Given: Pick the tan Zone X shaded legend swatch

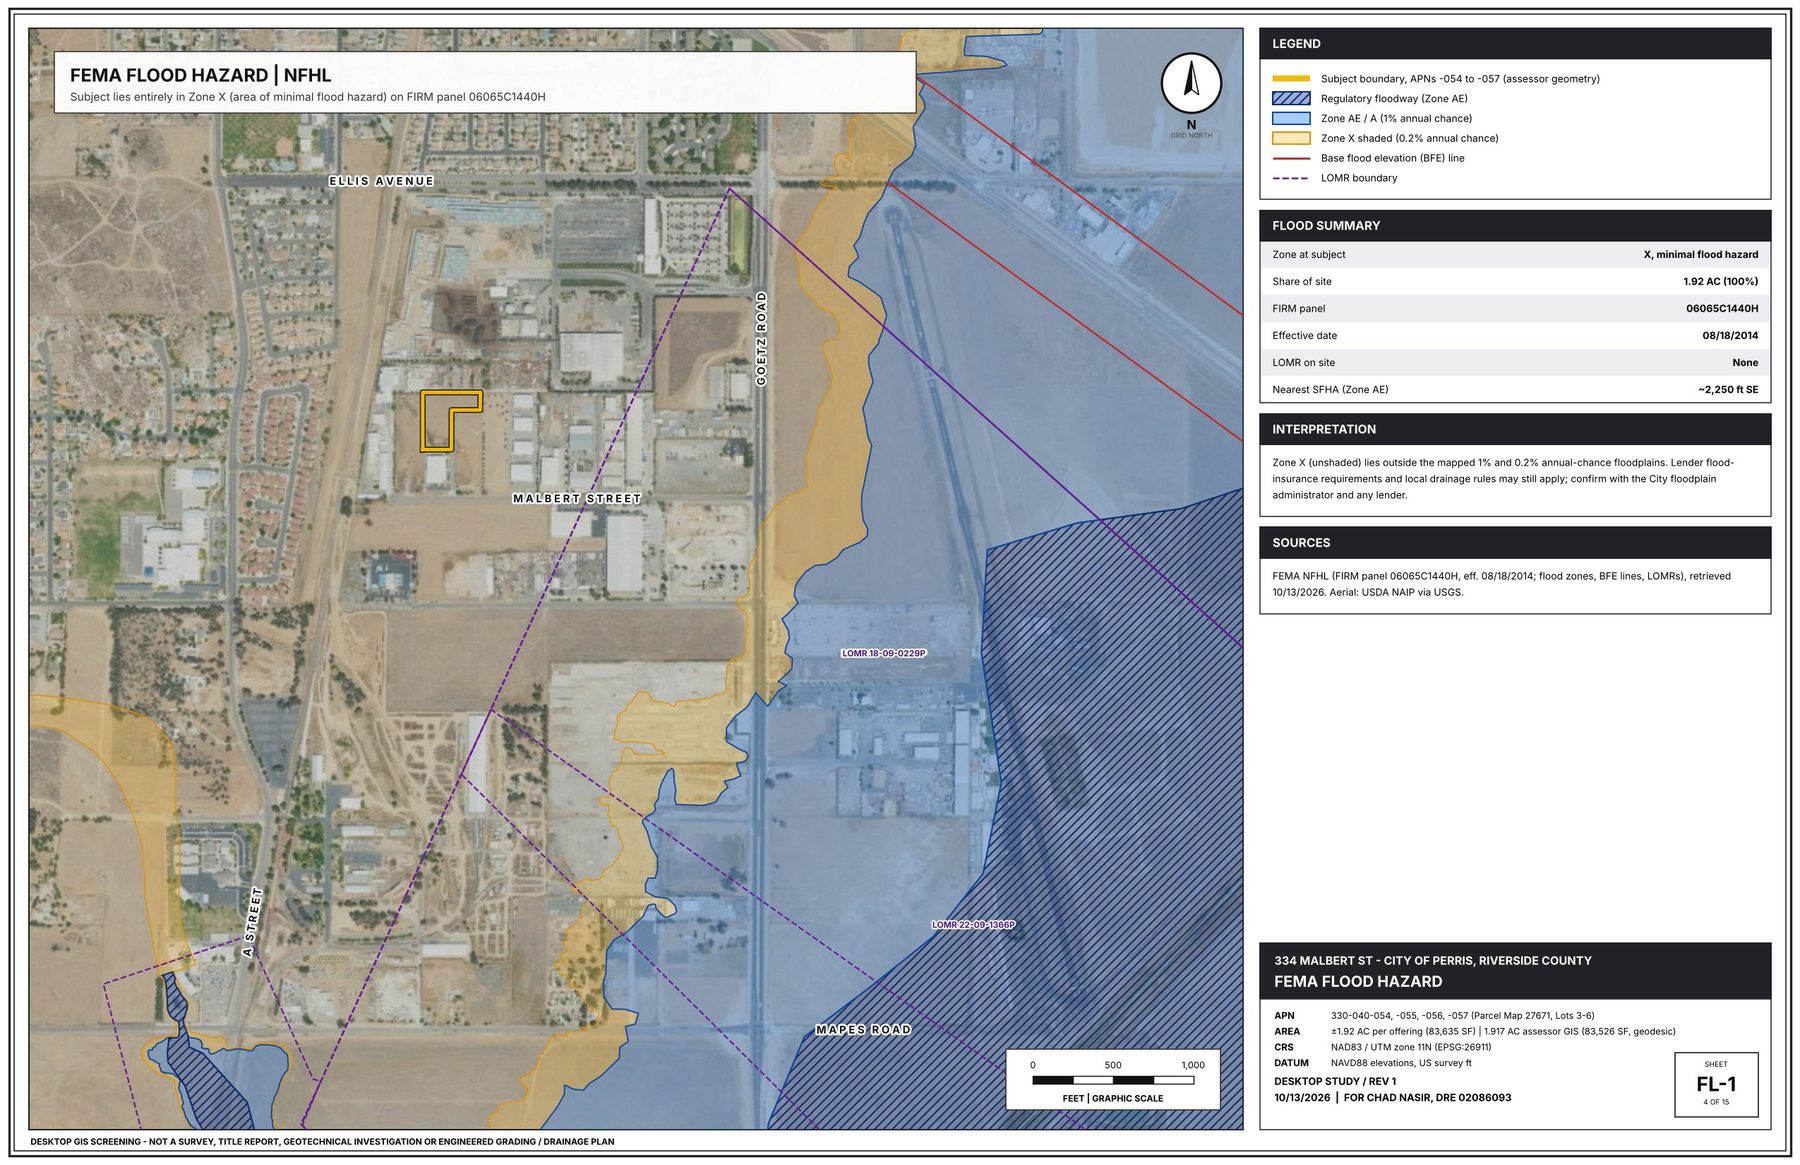Looking at the screenshot, I should pos(1291,139).
